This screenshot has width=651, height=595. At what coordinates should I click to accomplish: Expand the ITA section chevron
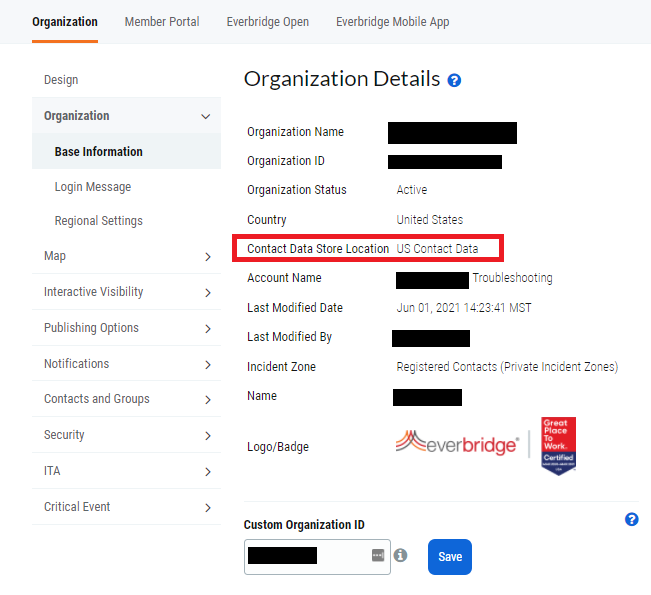[208, 472]
